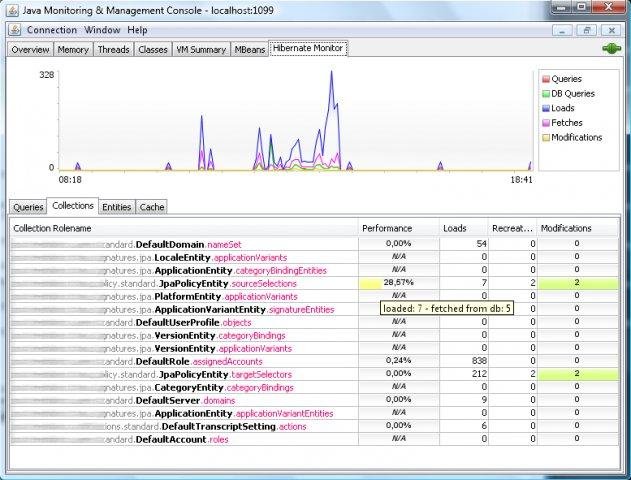Click the Java icon in the title bar
The width and height of the screenshot is (631, 480).
(12, 10)
